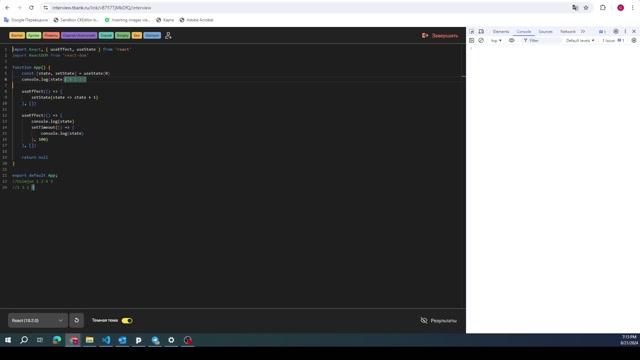Open the Windows Start menu

pyautogui.click(x=8, y=340)
